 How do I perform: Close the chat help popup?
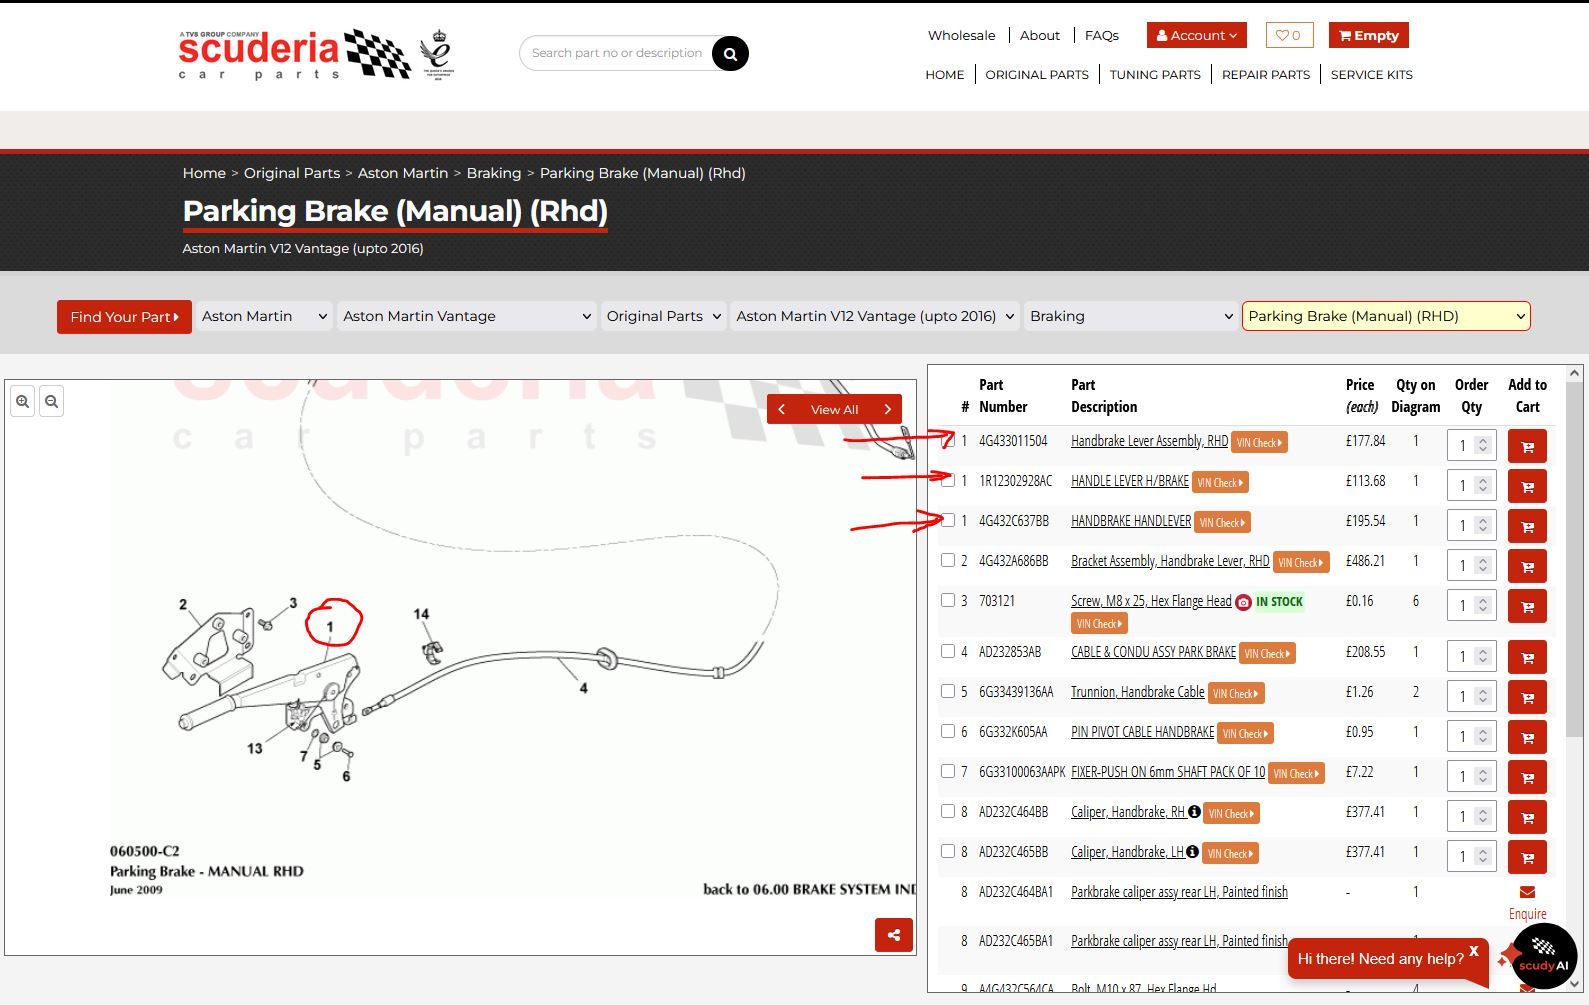[1473, 951]
